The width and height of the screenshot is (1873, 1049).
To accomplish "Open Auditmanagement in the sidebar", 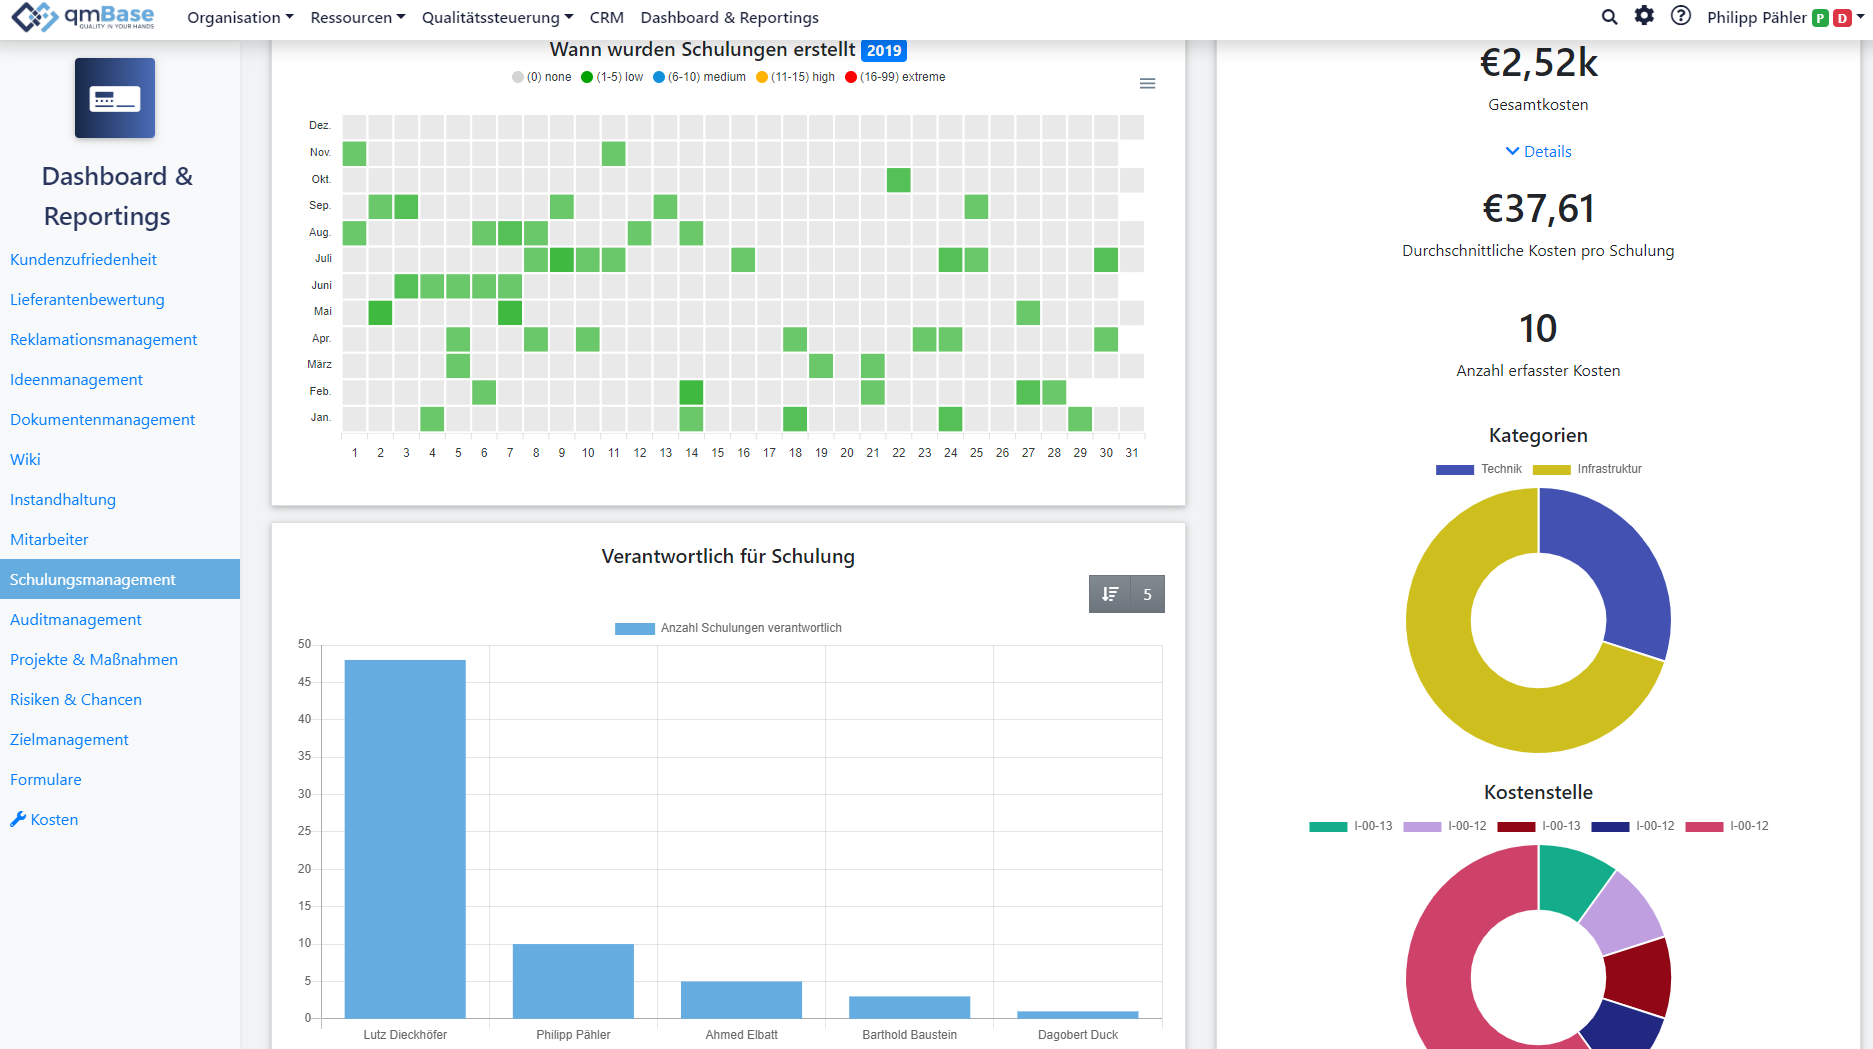I will click(x=76, y=620).
